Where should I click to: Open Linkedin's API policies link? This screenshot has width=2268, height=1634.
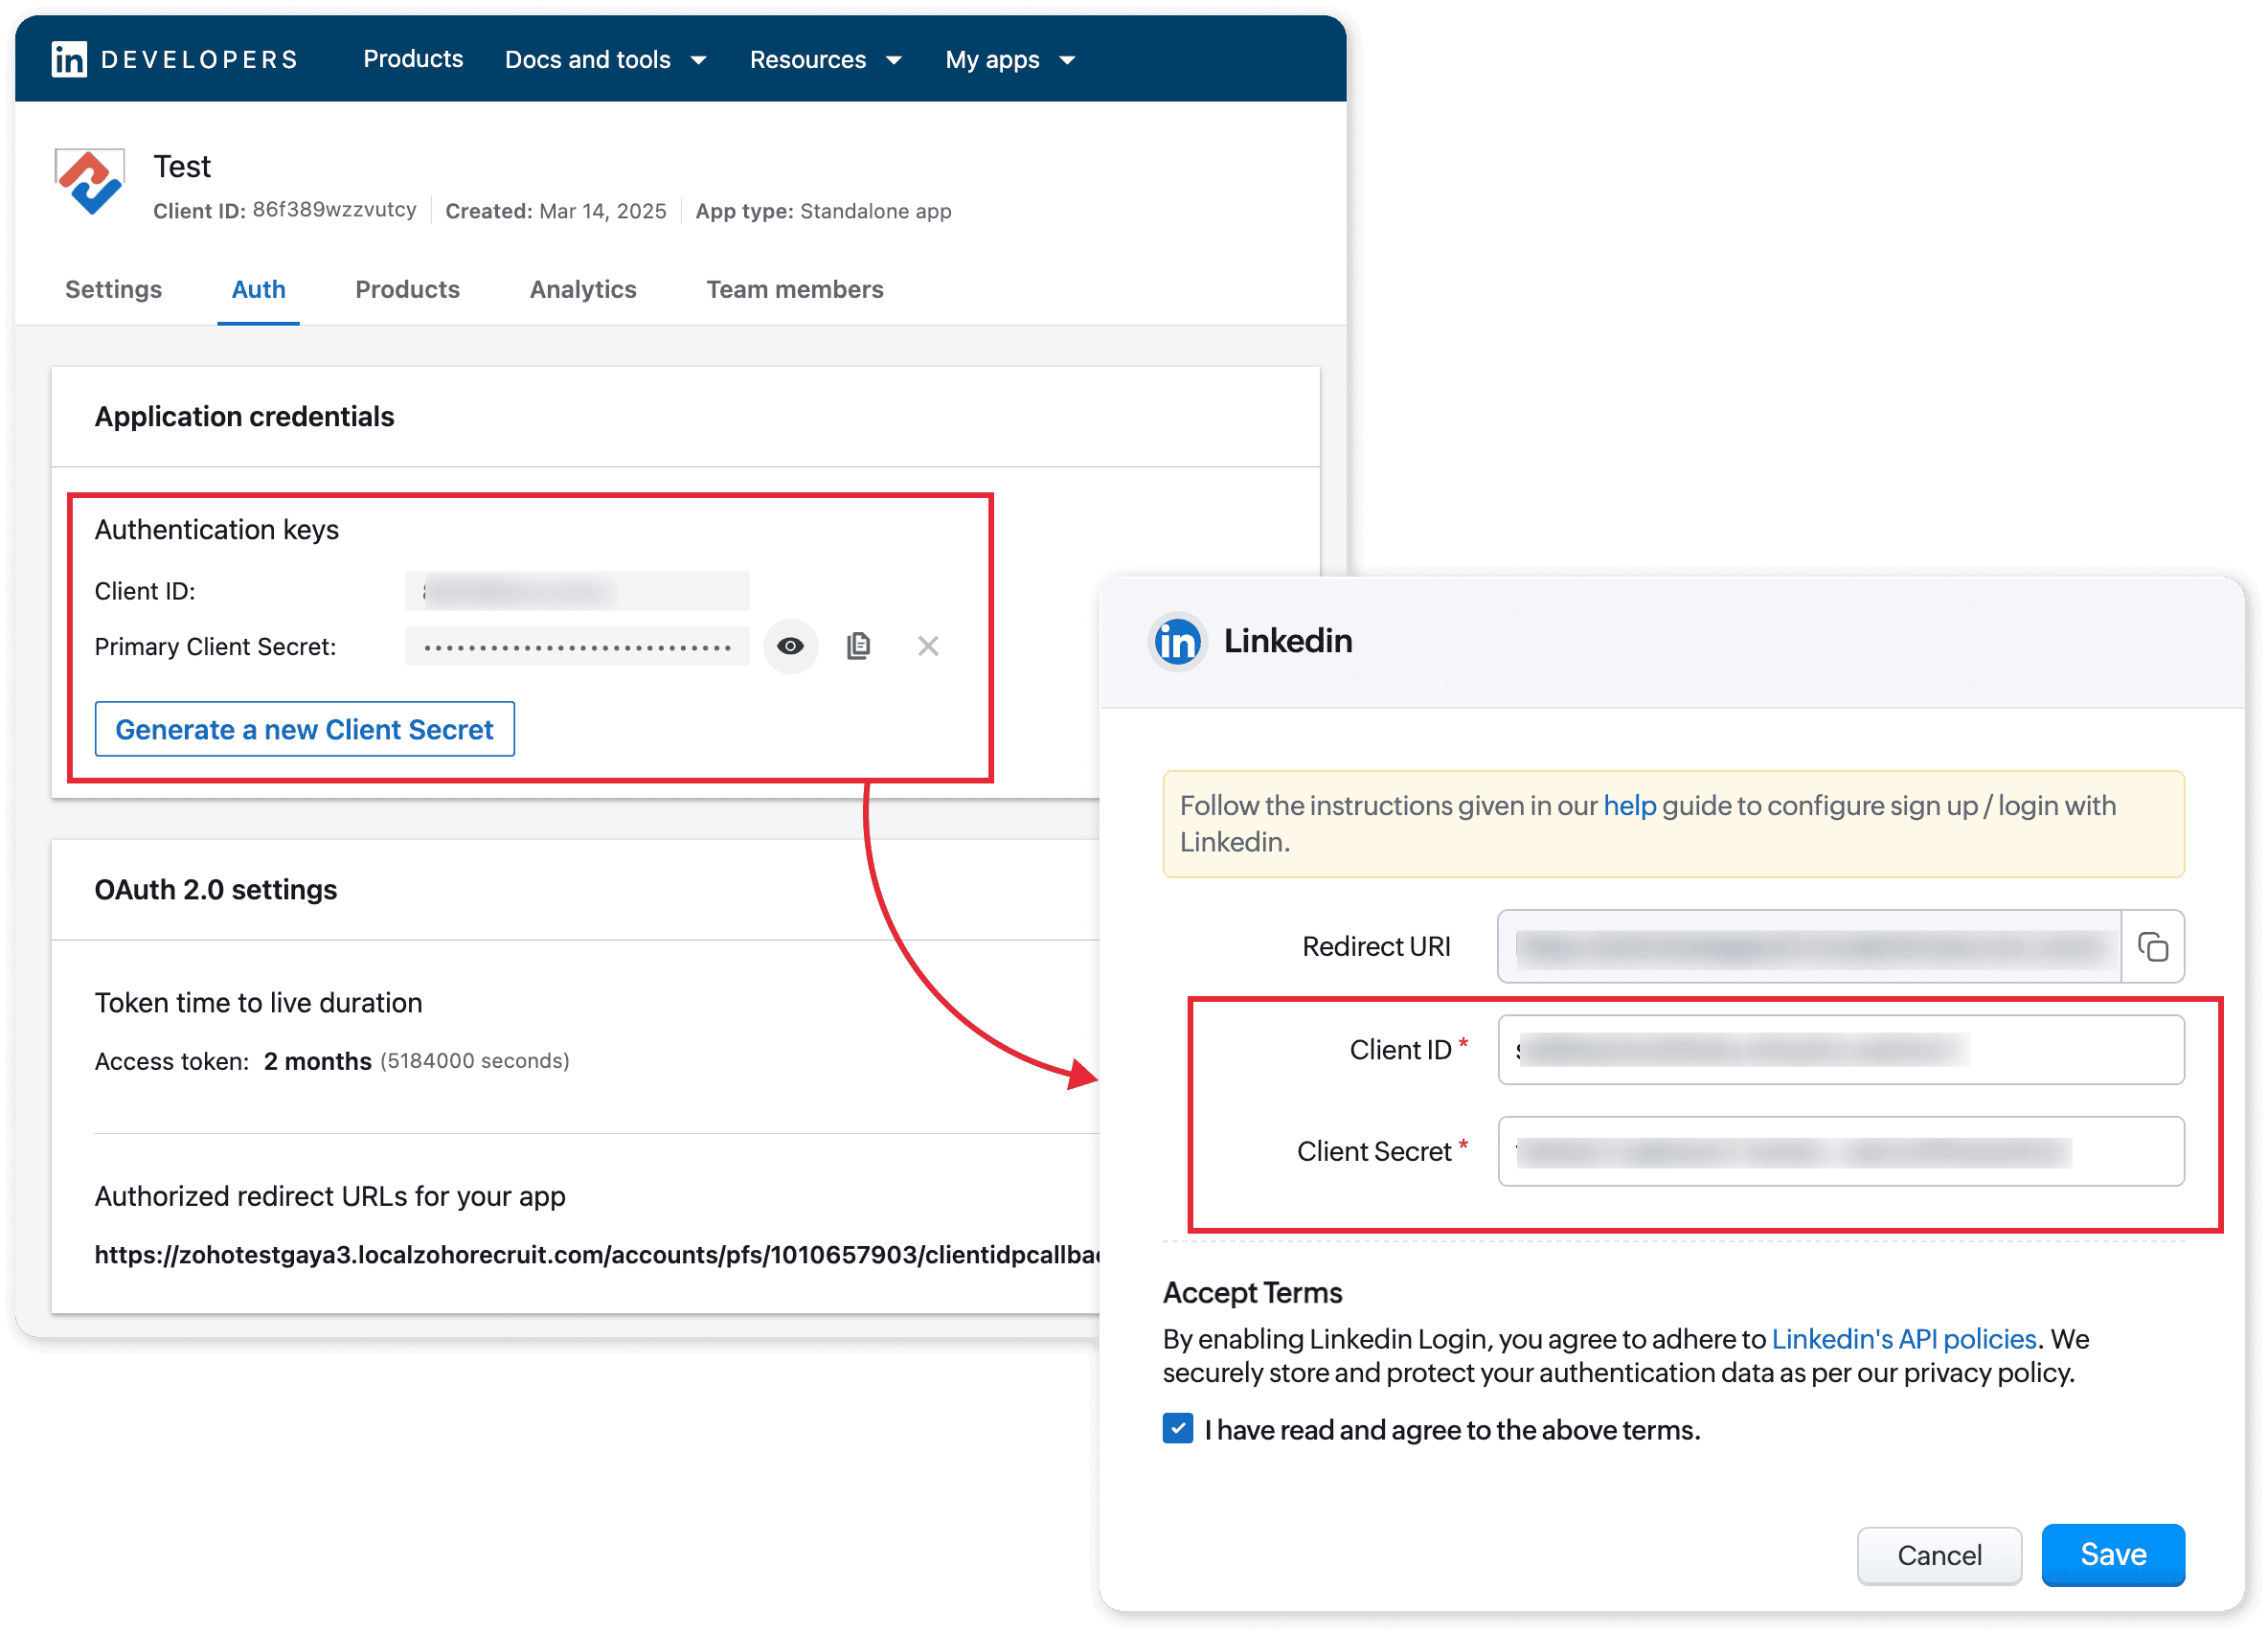tap(1904, 1339)
